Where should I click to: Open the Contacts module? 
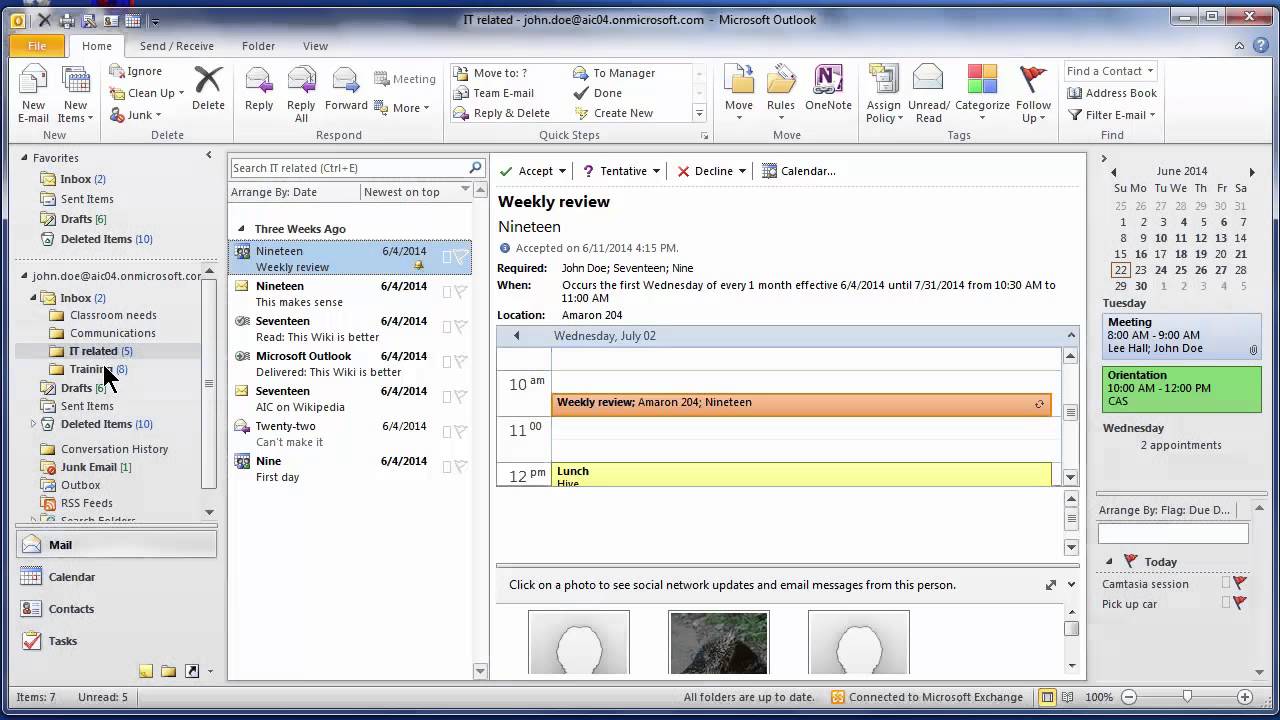pyautogui.click(x=116, y=609)
